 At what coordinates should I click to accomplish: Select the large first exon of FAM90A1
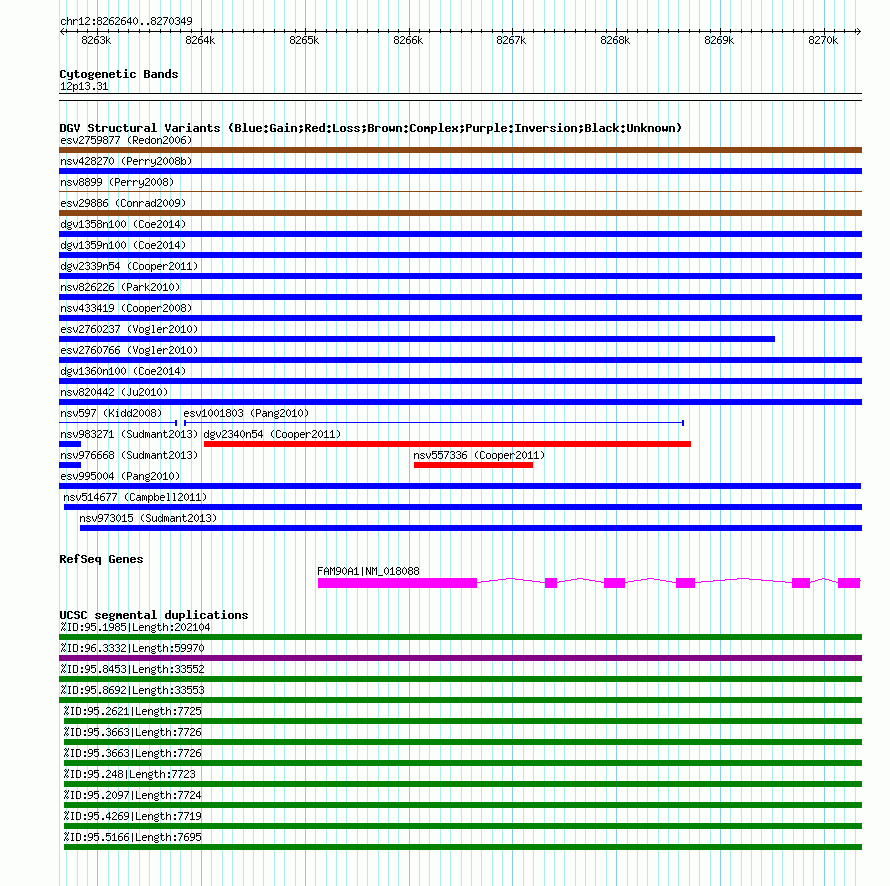[397, 583]
